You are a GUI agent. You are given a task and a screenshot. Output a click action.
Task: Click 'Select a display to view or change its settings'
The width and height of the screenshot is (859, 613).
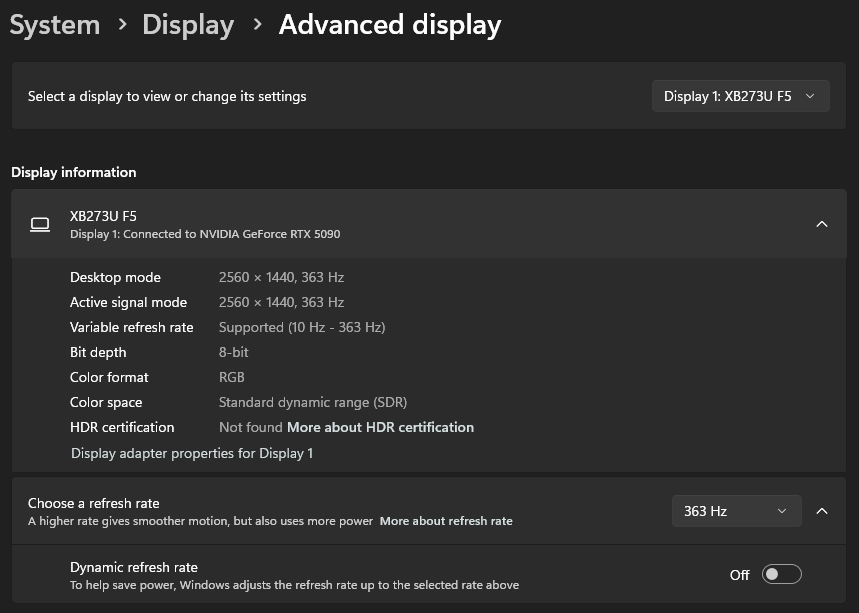click(x=167, y=96)
